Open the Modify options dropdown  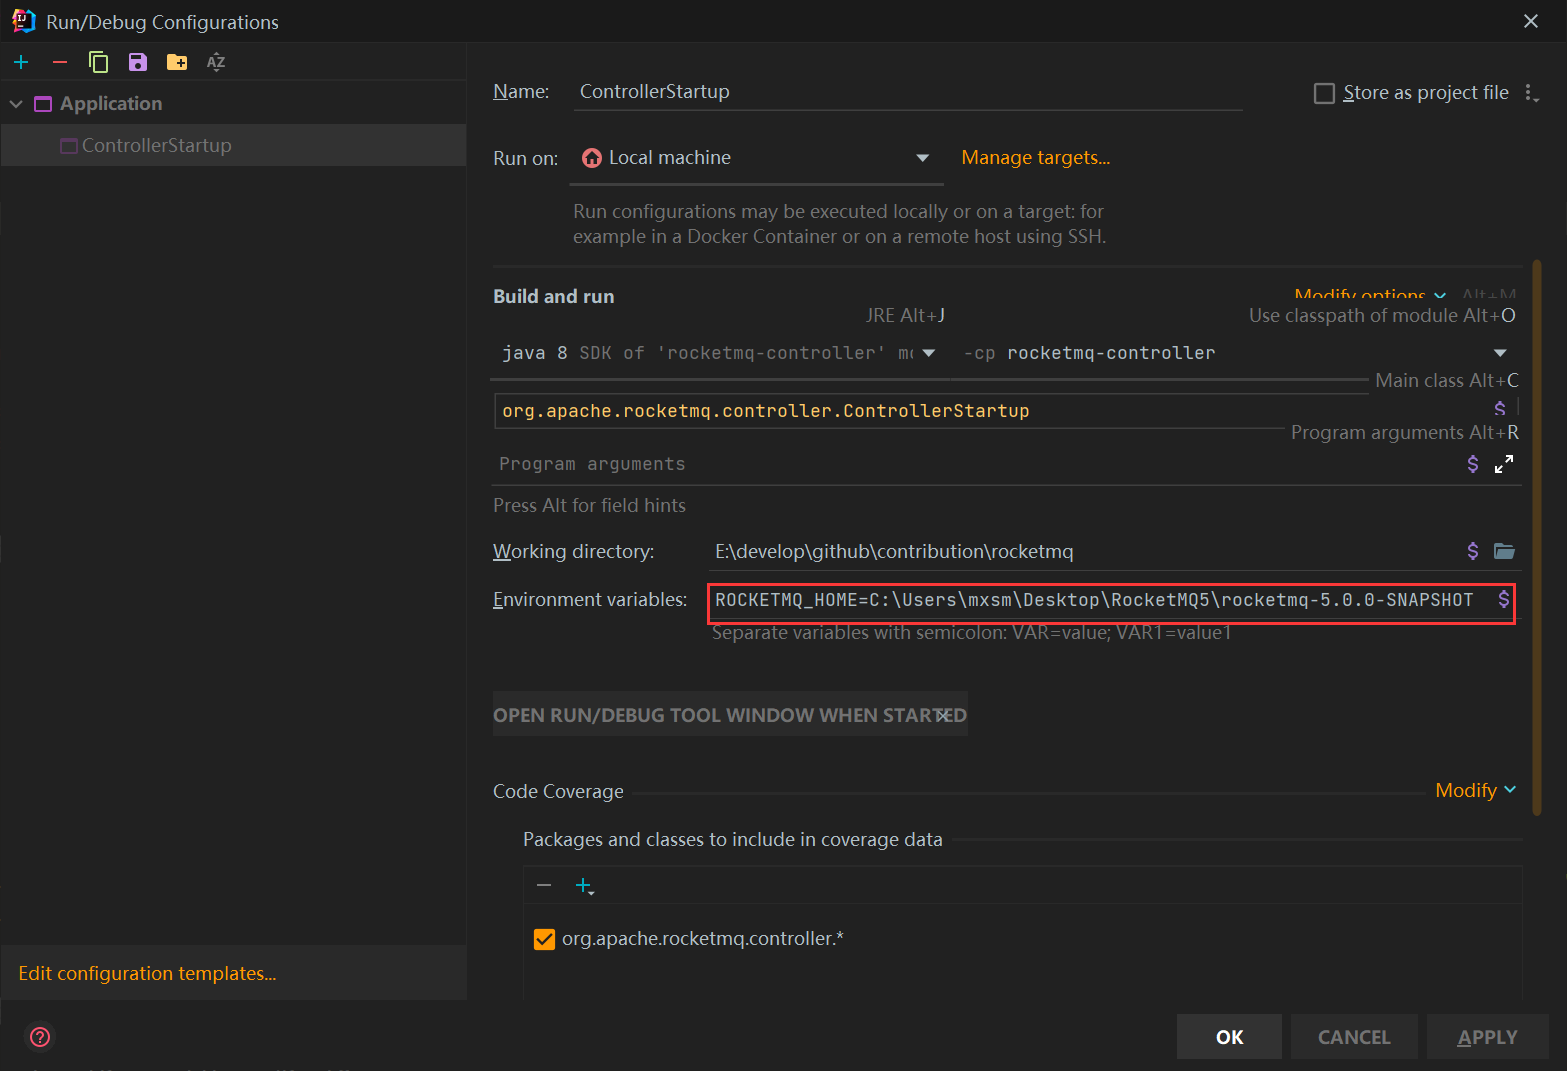1369,295
